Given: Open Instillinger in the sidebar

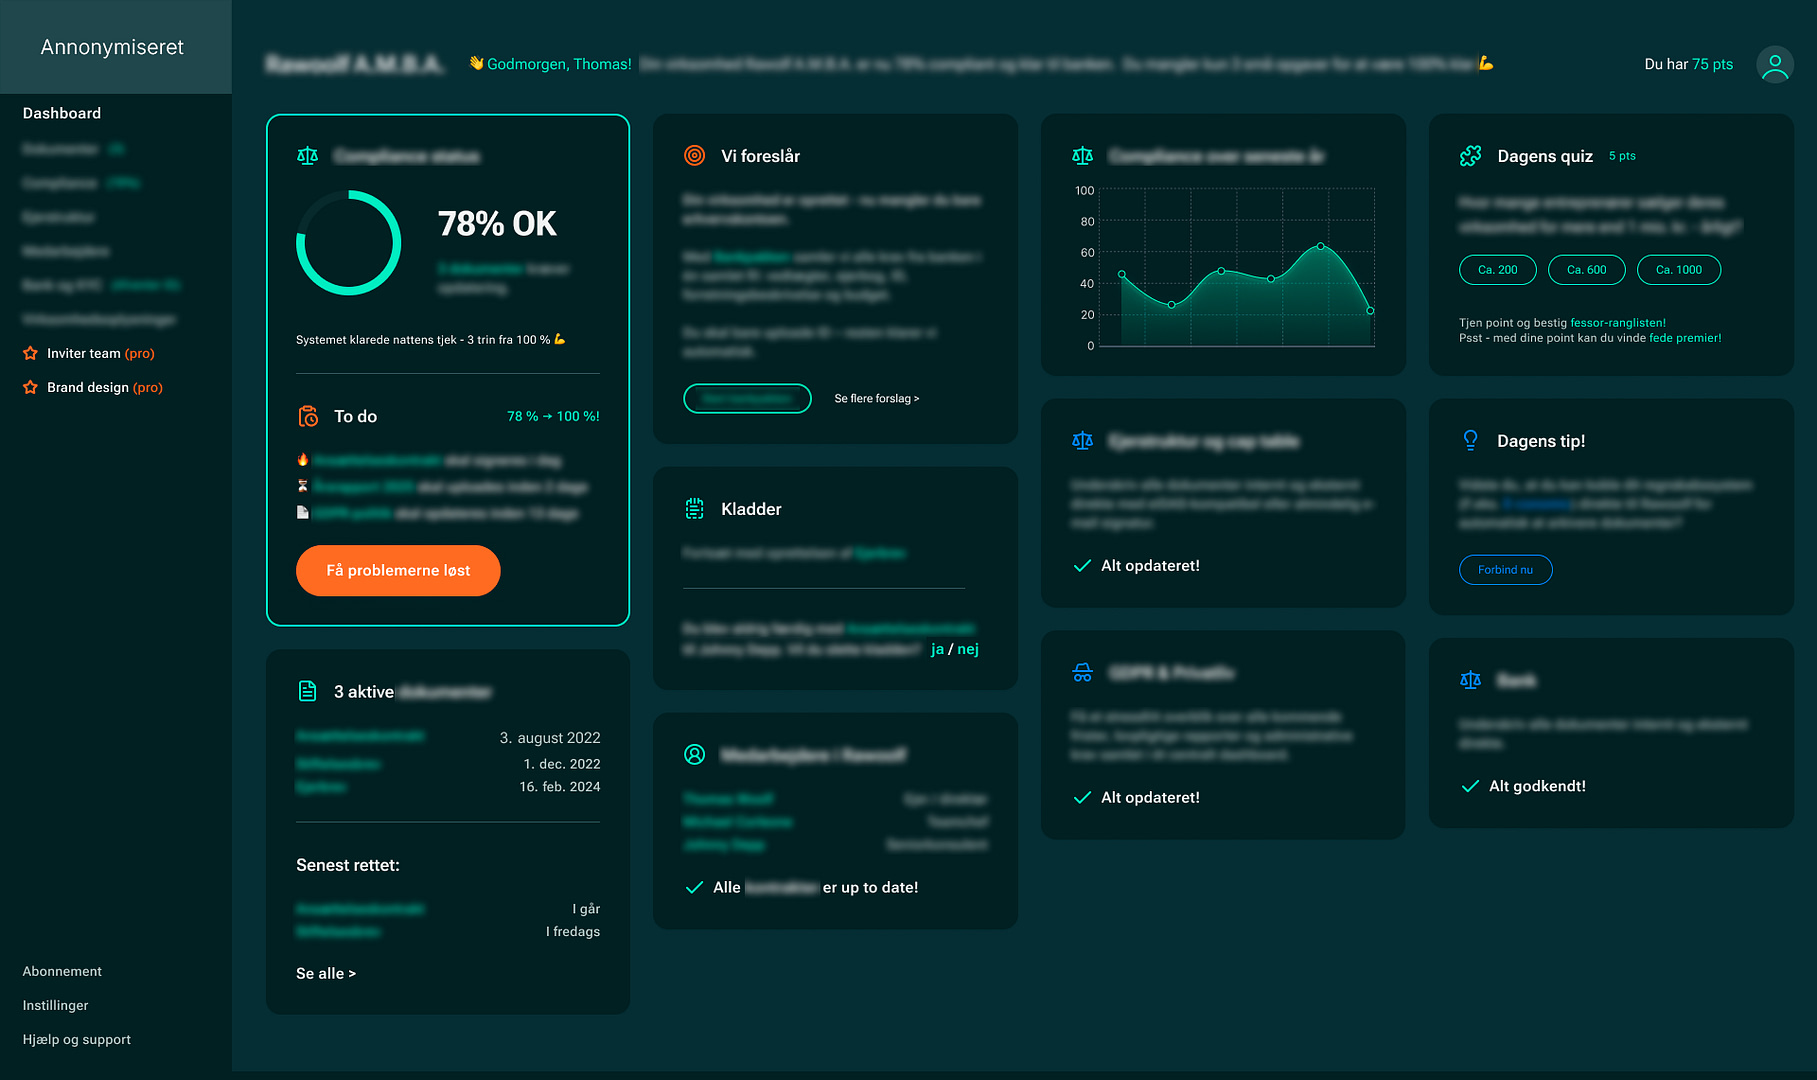Looking at the screenshot, I should (x=55, y=1006).
